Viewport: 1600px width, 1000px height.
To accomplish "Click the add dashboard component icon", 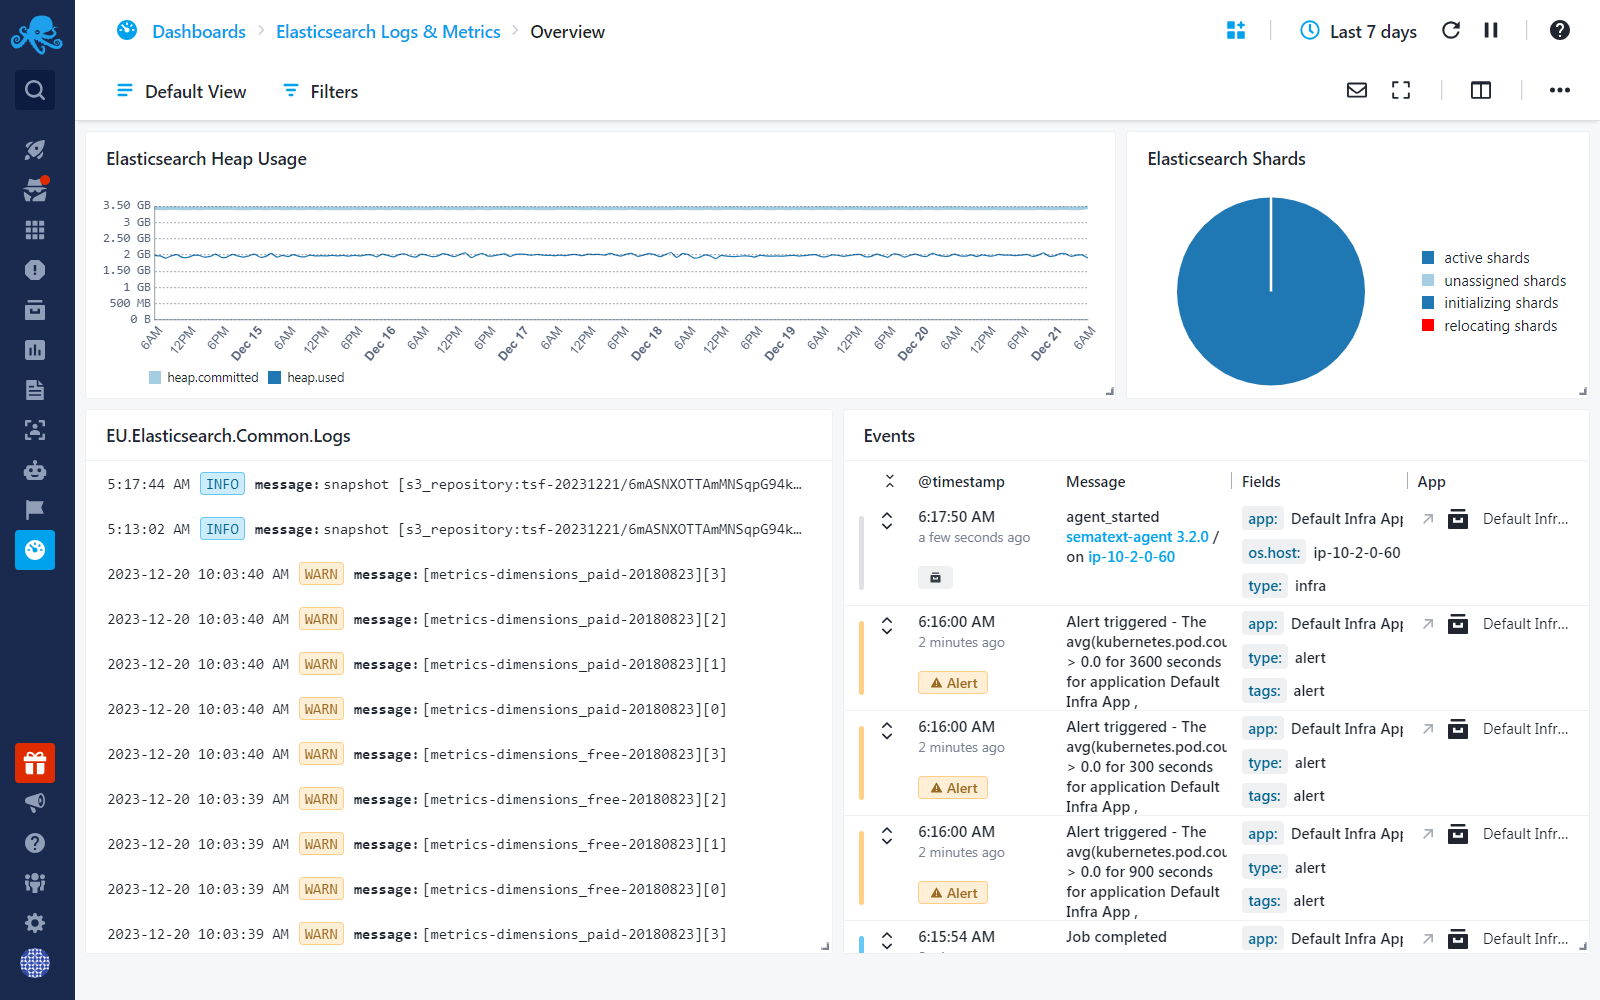I will point(1236,30).
